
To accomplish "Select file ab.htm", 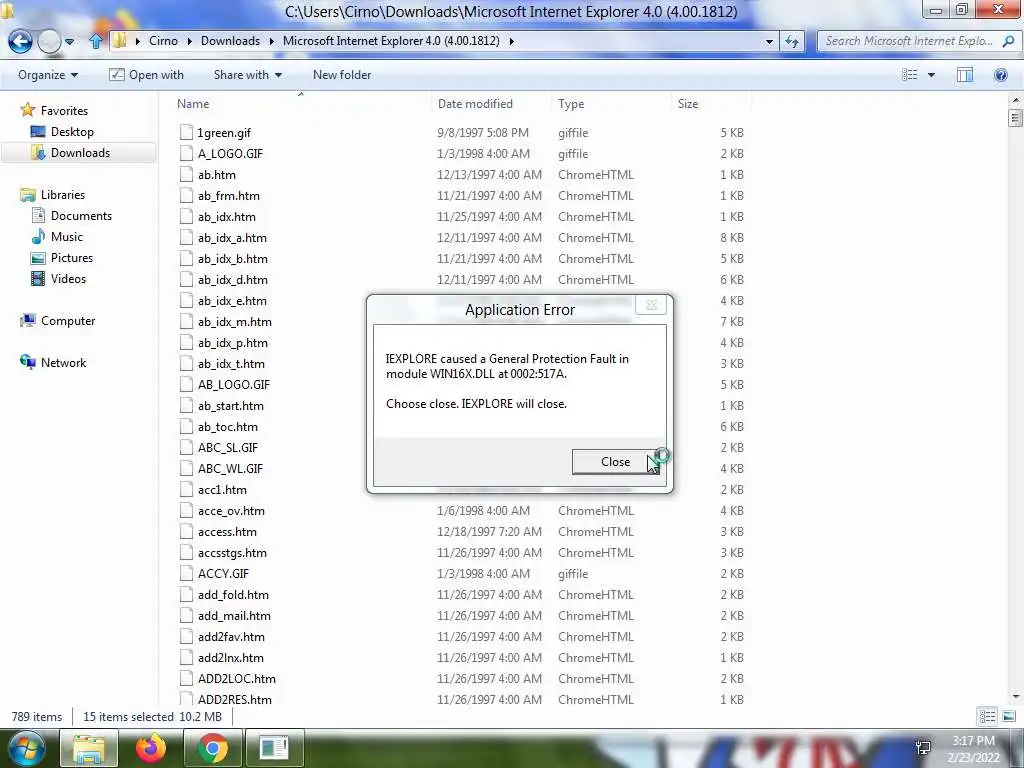I will [x=217, y=175].
